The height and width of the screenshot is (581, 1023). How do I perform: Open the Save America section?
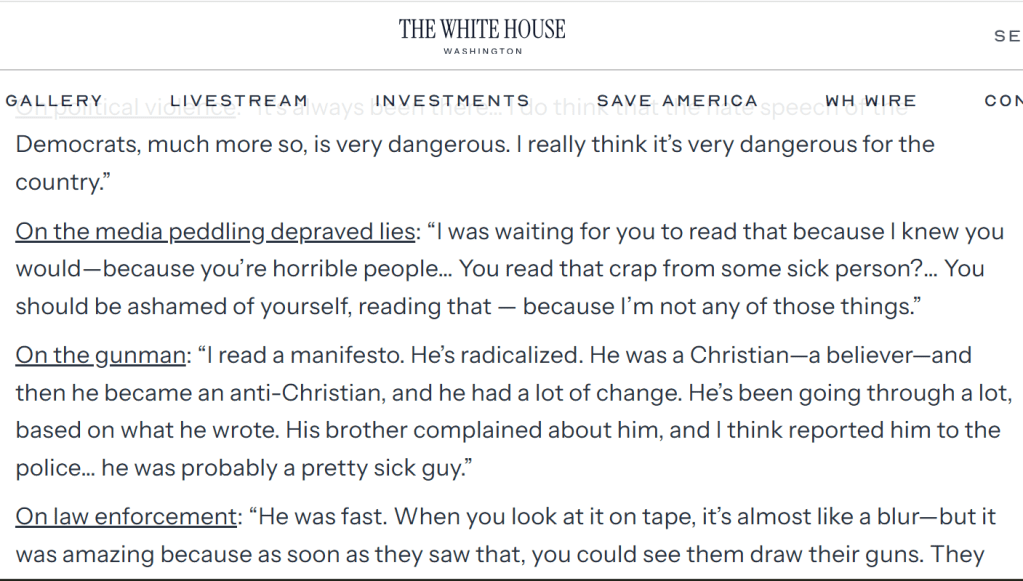tap(677, 101)
